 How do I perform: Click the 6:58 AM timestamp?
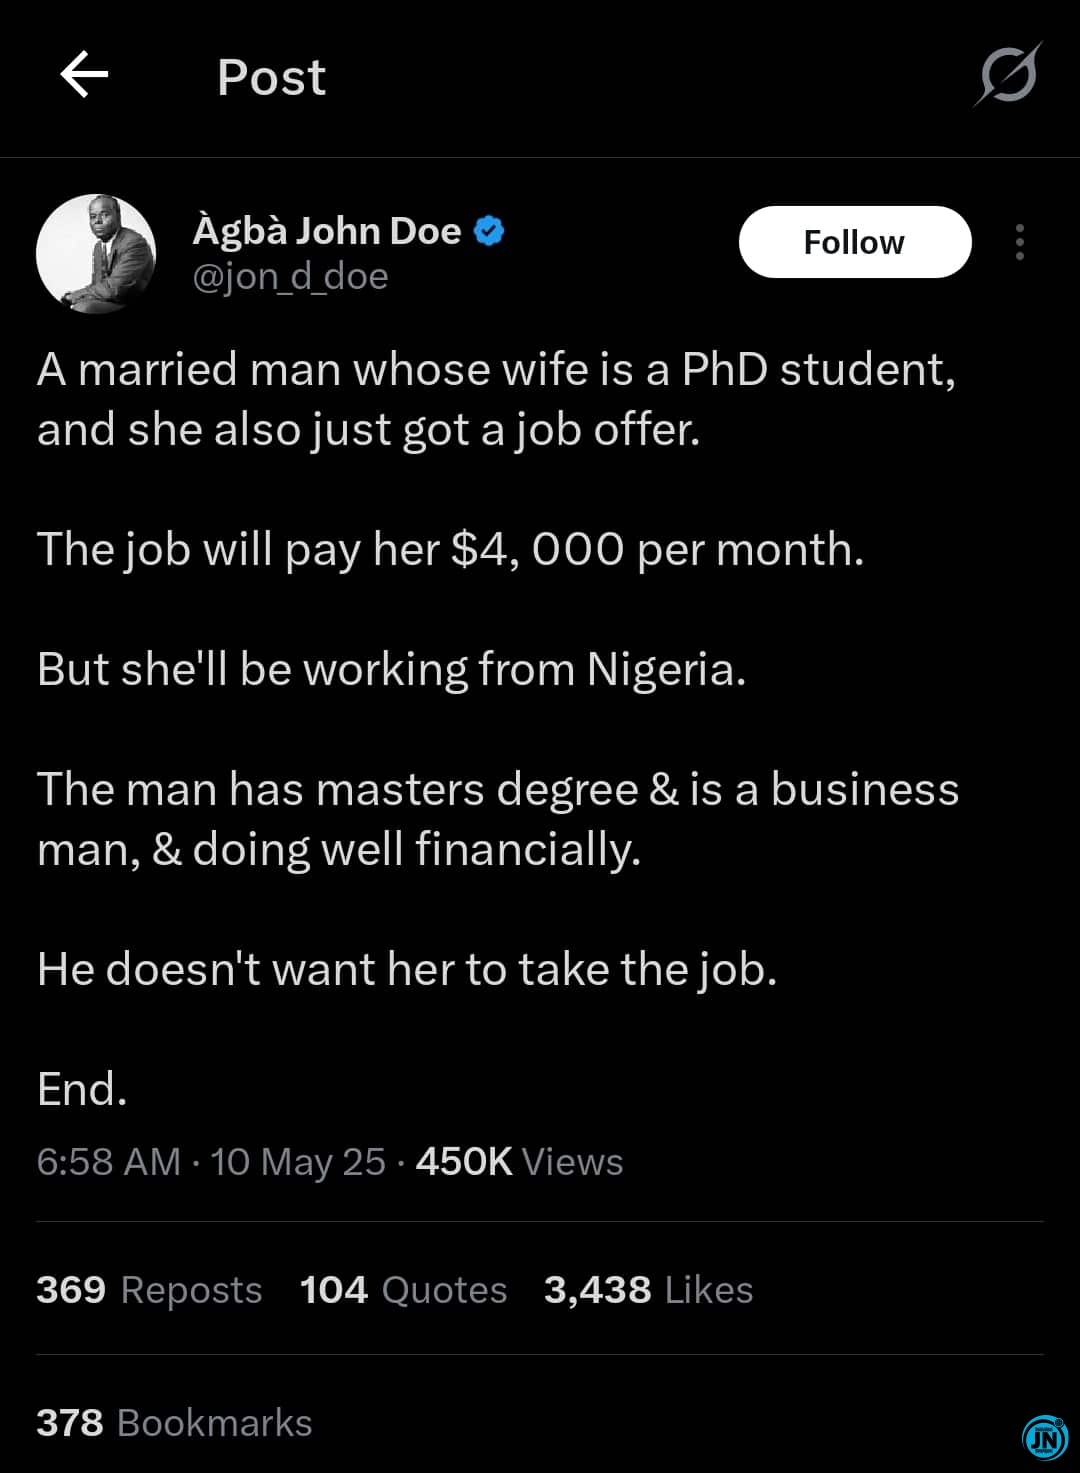pyautogui.click(x=108, y=1162)
